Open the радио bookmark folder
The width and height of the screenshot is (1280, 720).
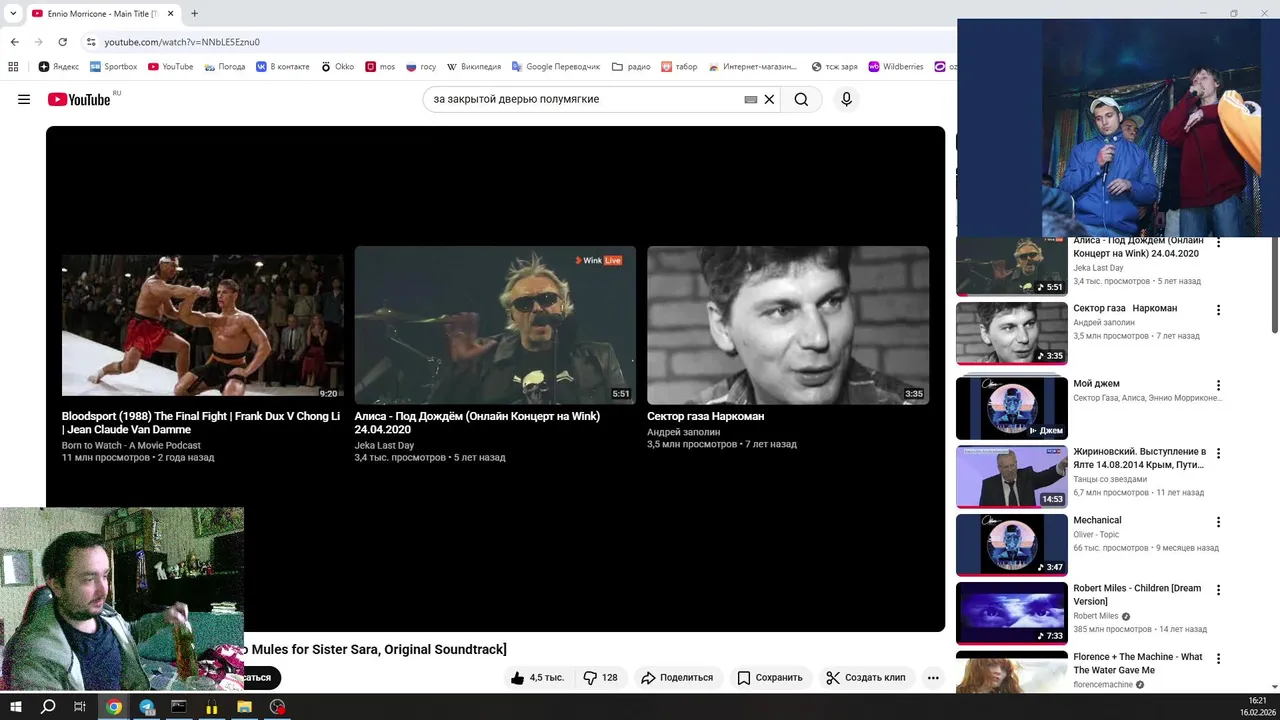(x=631, y=67)
